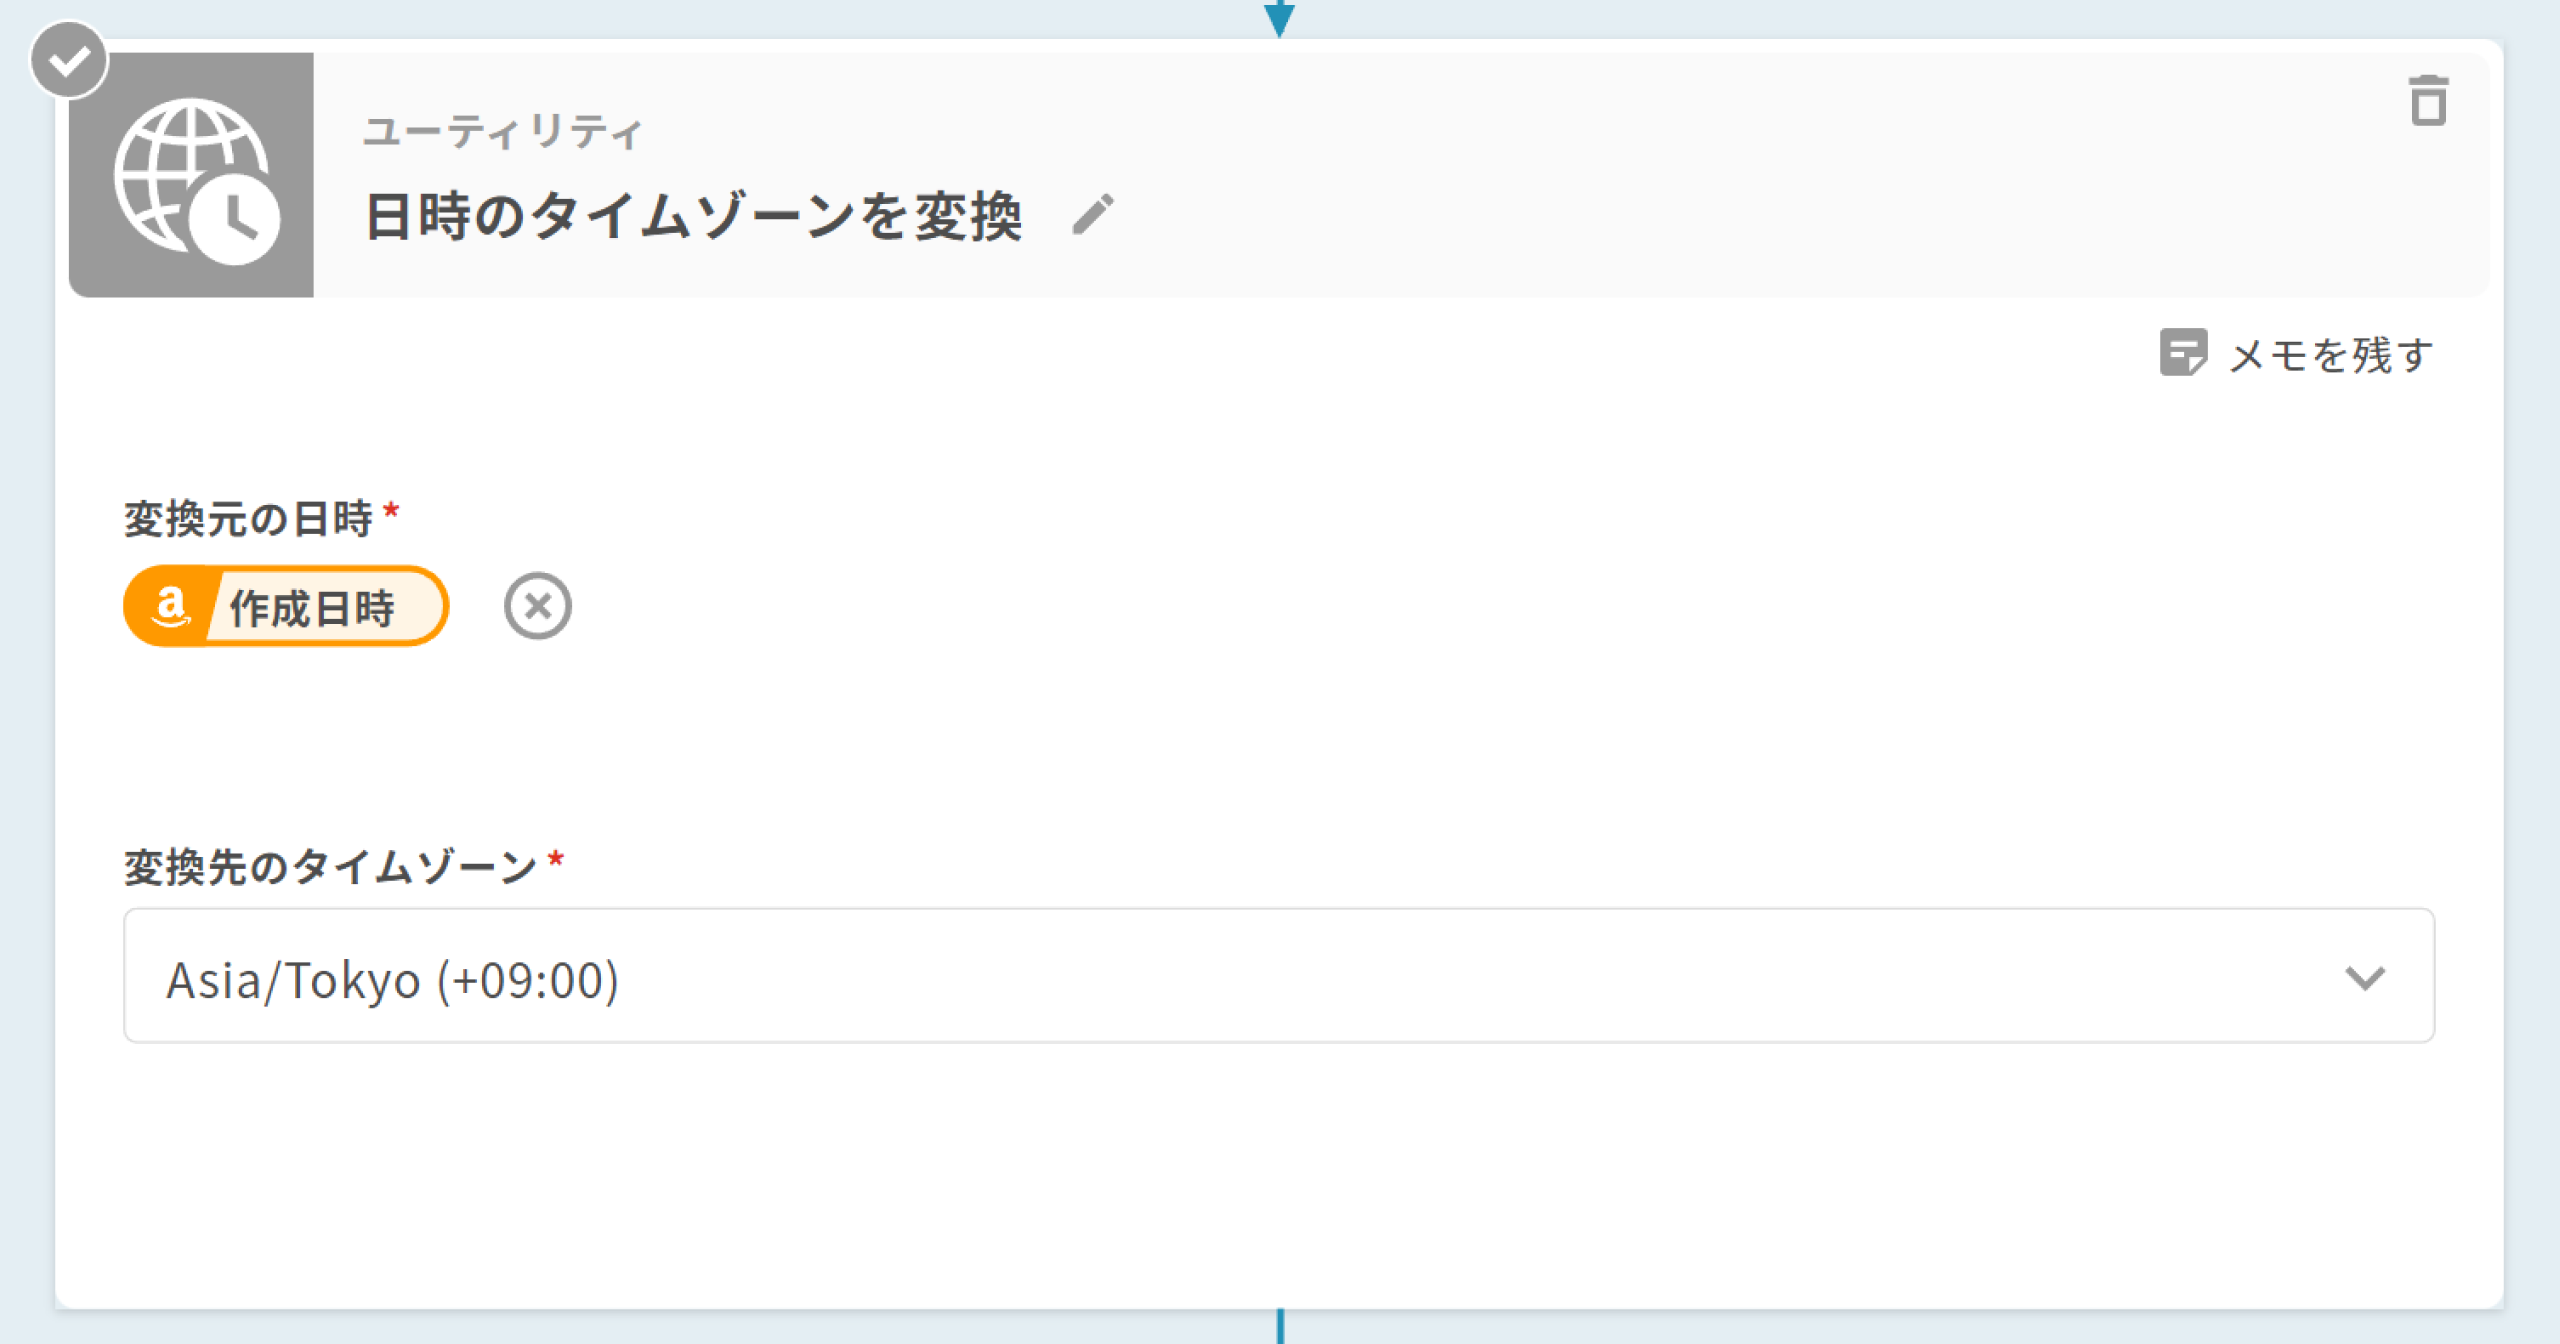The height and width of the screenshot is (1344, 2560).
Task: Click the blank card area below dropdown
Action: point(1279,1175)
